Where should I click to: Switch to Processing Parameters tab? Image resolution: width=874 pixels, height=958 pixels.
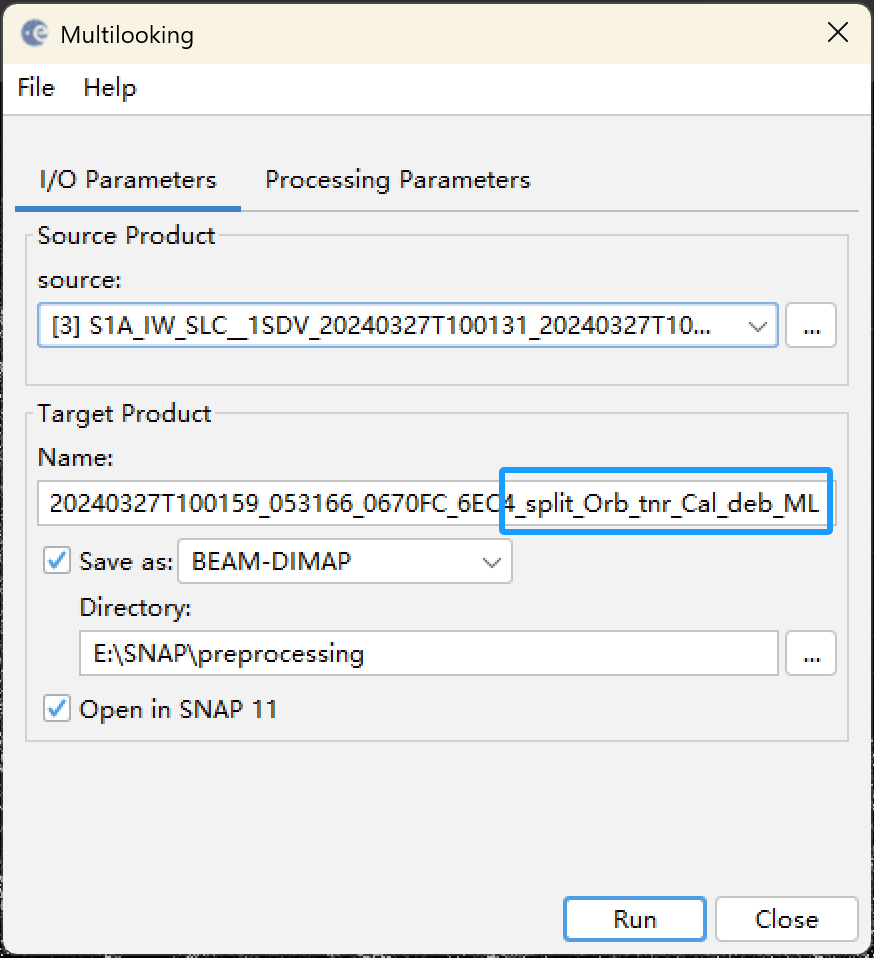pyautogui.click(x=398, y=180)
